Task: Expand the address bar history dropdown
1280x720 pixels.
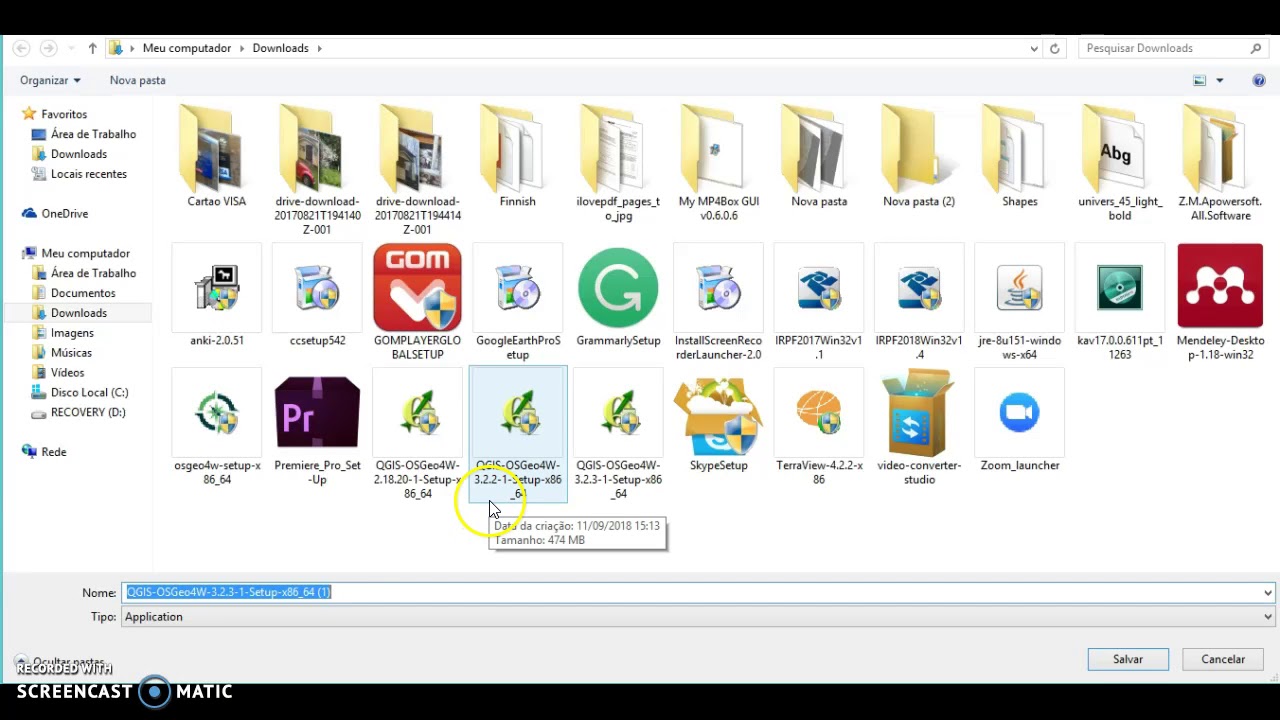Action: (1034, 48)
